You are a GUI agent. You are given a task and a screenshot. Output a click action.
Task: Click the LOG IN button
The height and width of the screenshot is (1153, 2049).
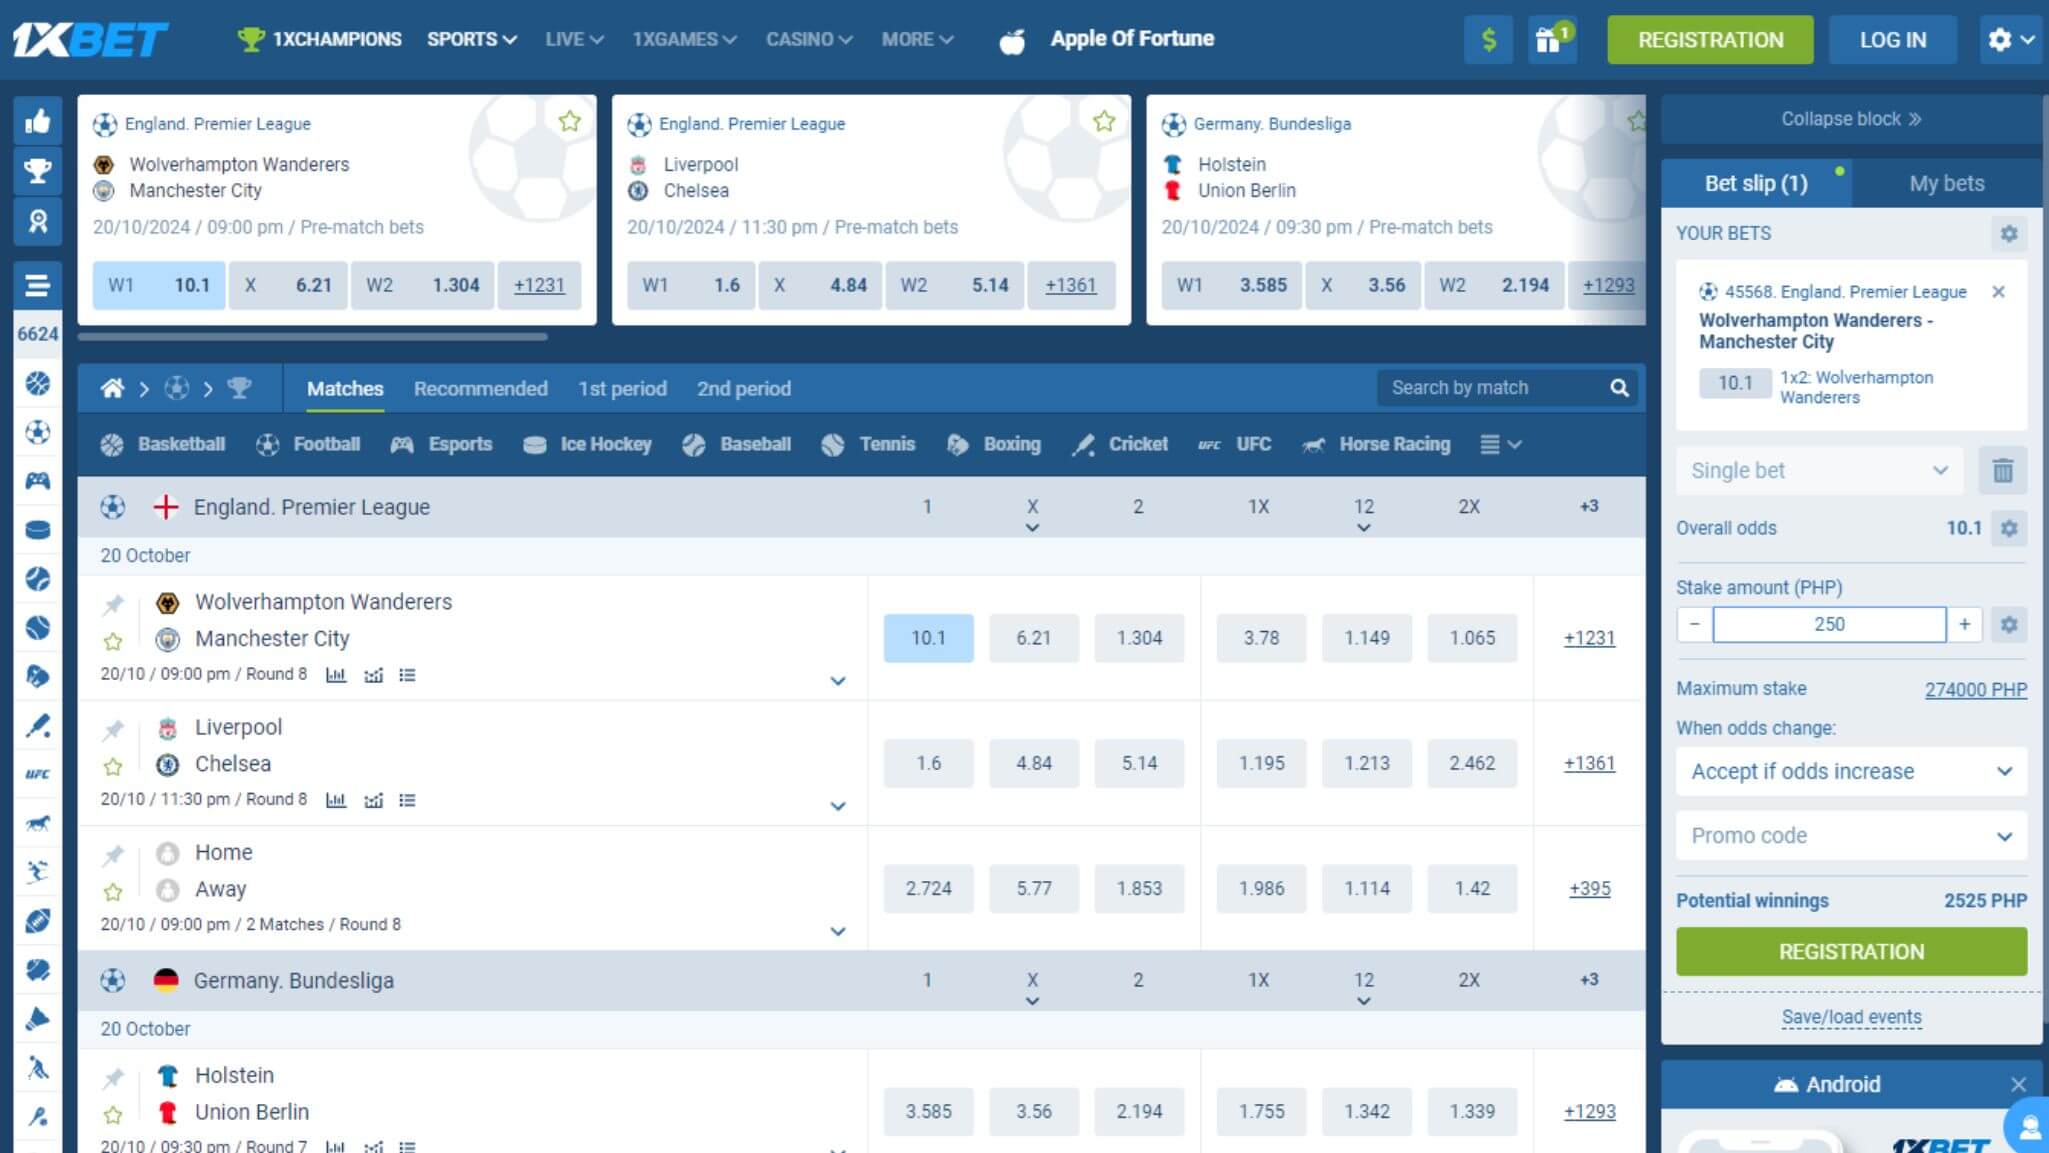(1891, 39)
